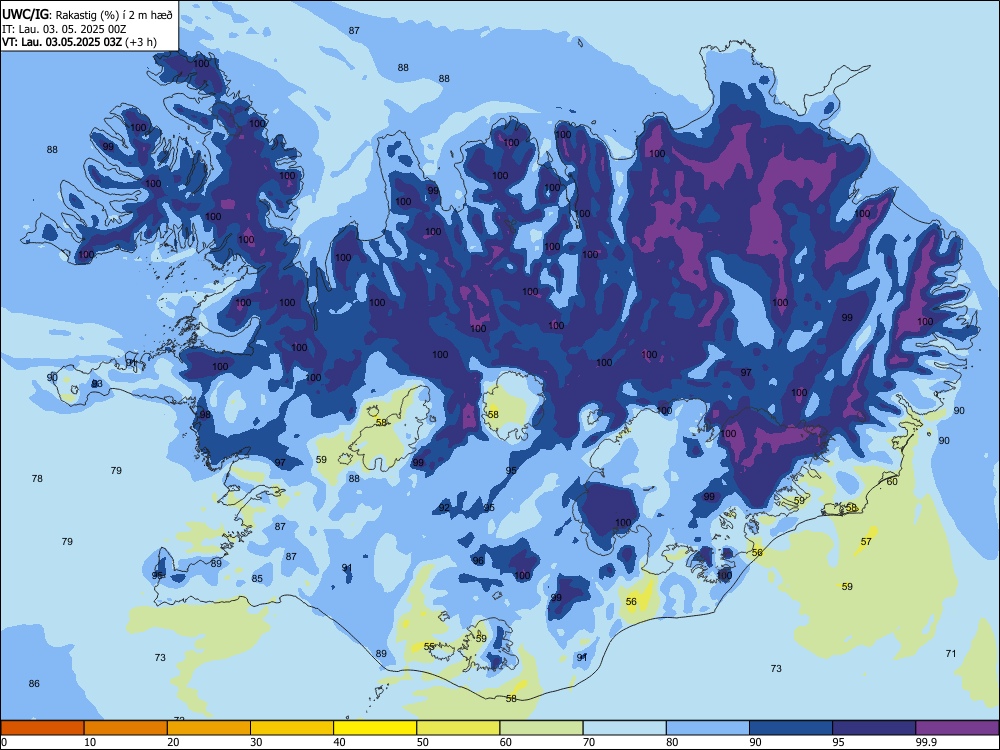Click the 'VT: Lau. 03.05.2025 03Z (+3 h)' line
The image size is (1000, 750).
point(79,43)
